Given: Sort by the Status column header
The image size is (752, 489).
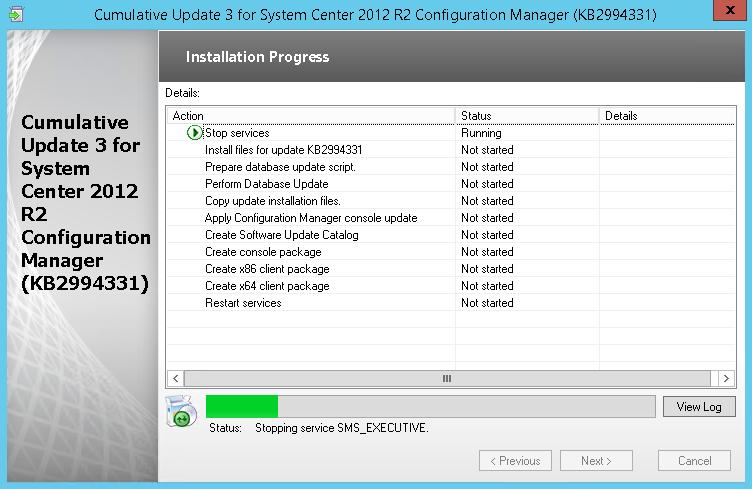Looking at the screenshot, I should pyautogui.click(x=527, y=116).
